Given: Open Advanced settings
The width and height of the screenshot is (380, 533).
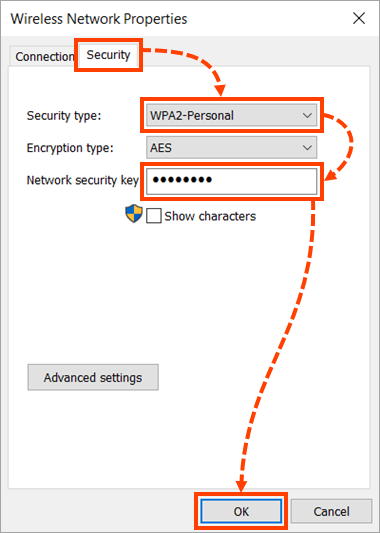Looking at the screenshot, I should (93, 377).
